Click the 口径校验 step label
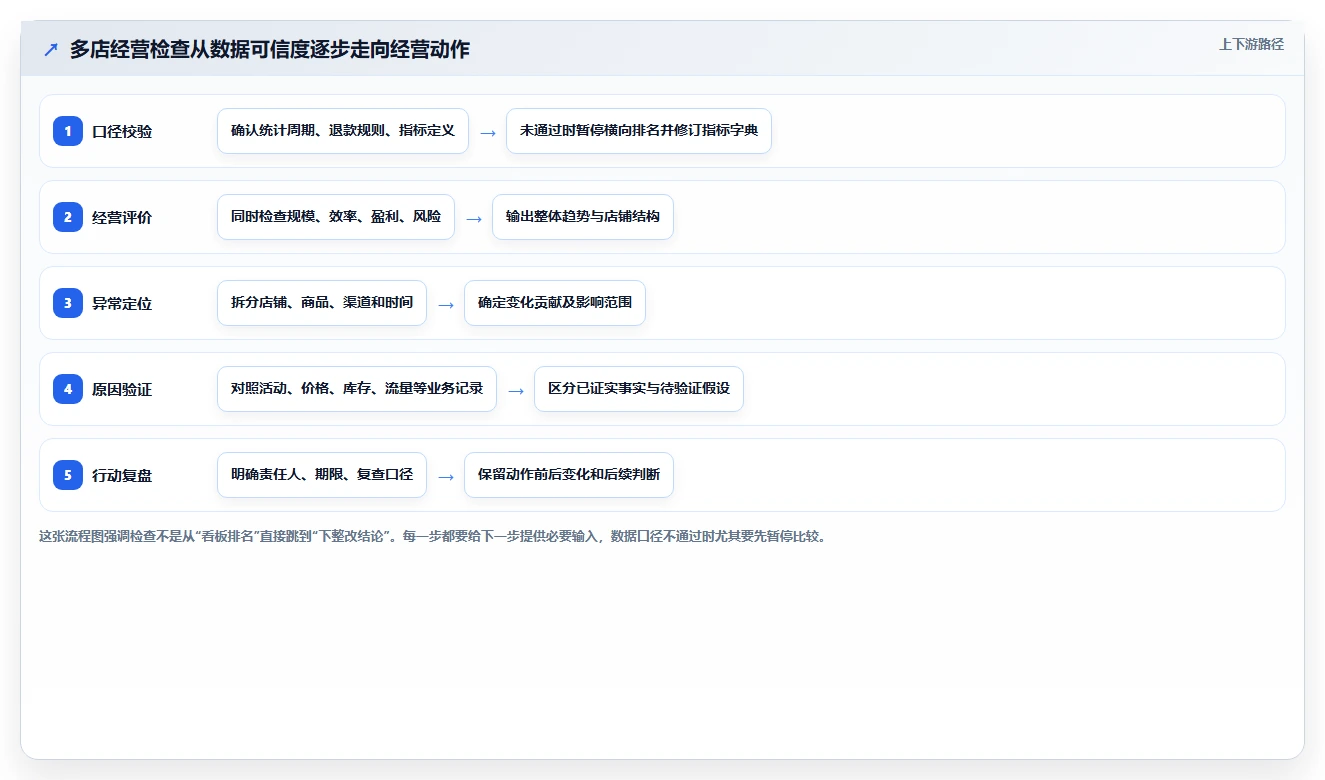The height and width of the screenshot is (780, 1325). pyautogui.click(x=122, y=131)
